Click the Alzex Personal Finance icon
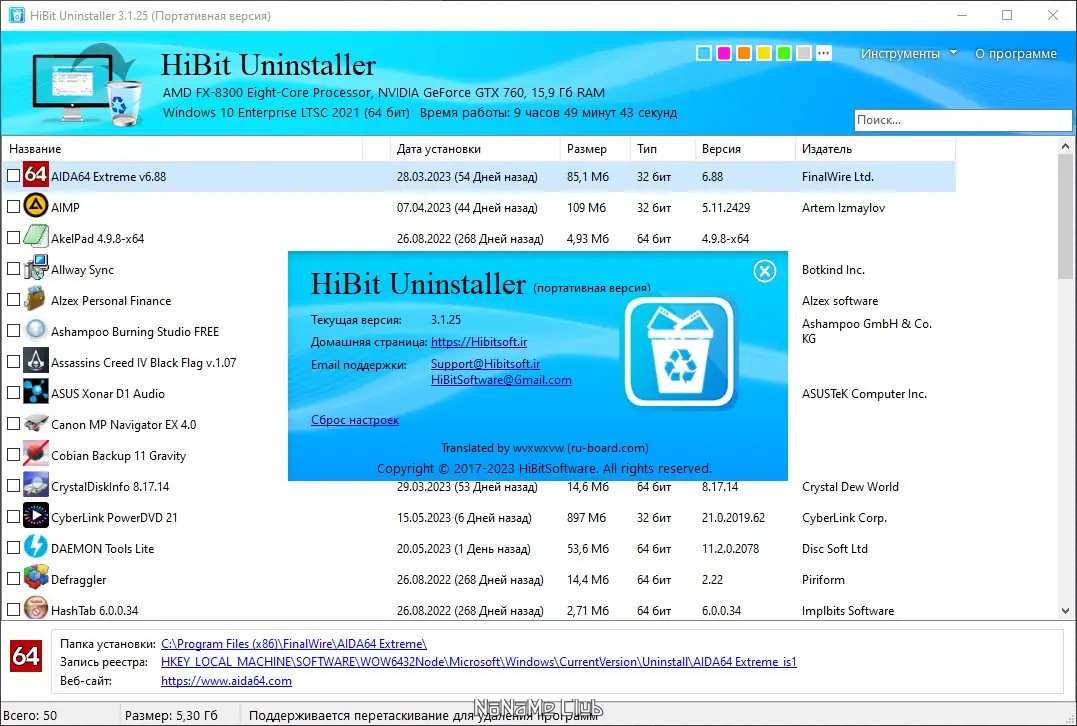This screenshot has height=726, width=1077. tap(36, 299)
